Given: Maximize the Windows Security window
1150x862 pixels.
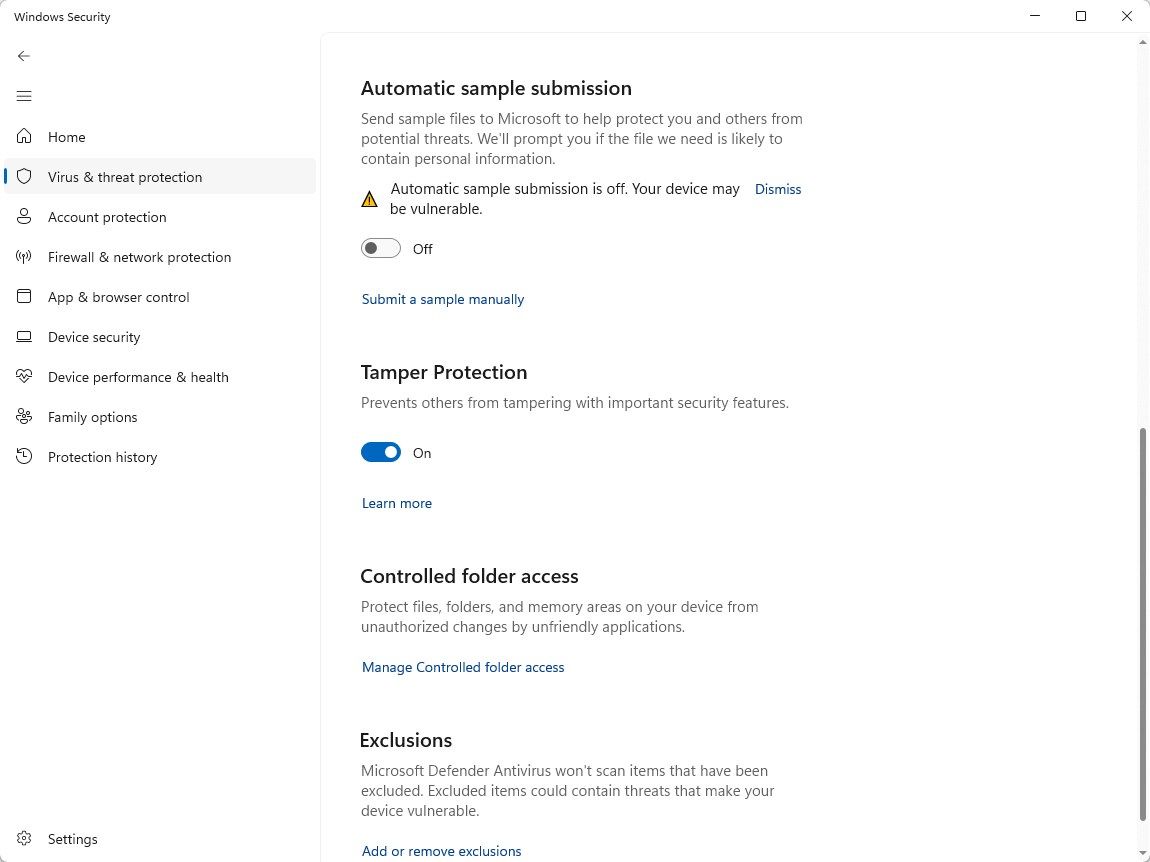Looking at the screenshot, I should (x=1080, y=16).
